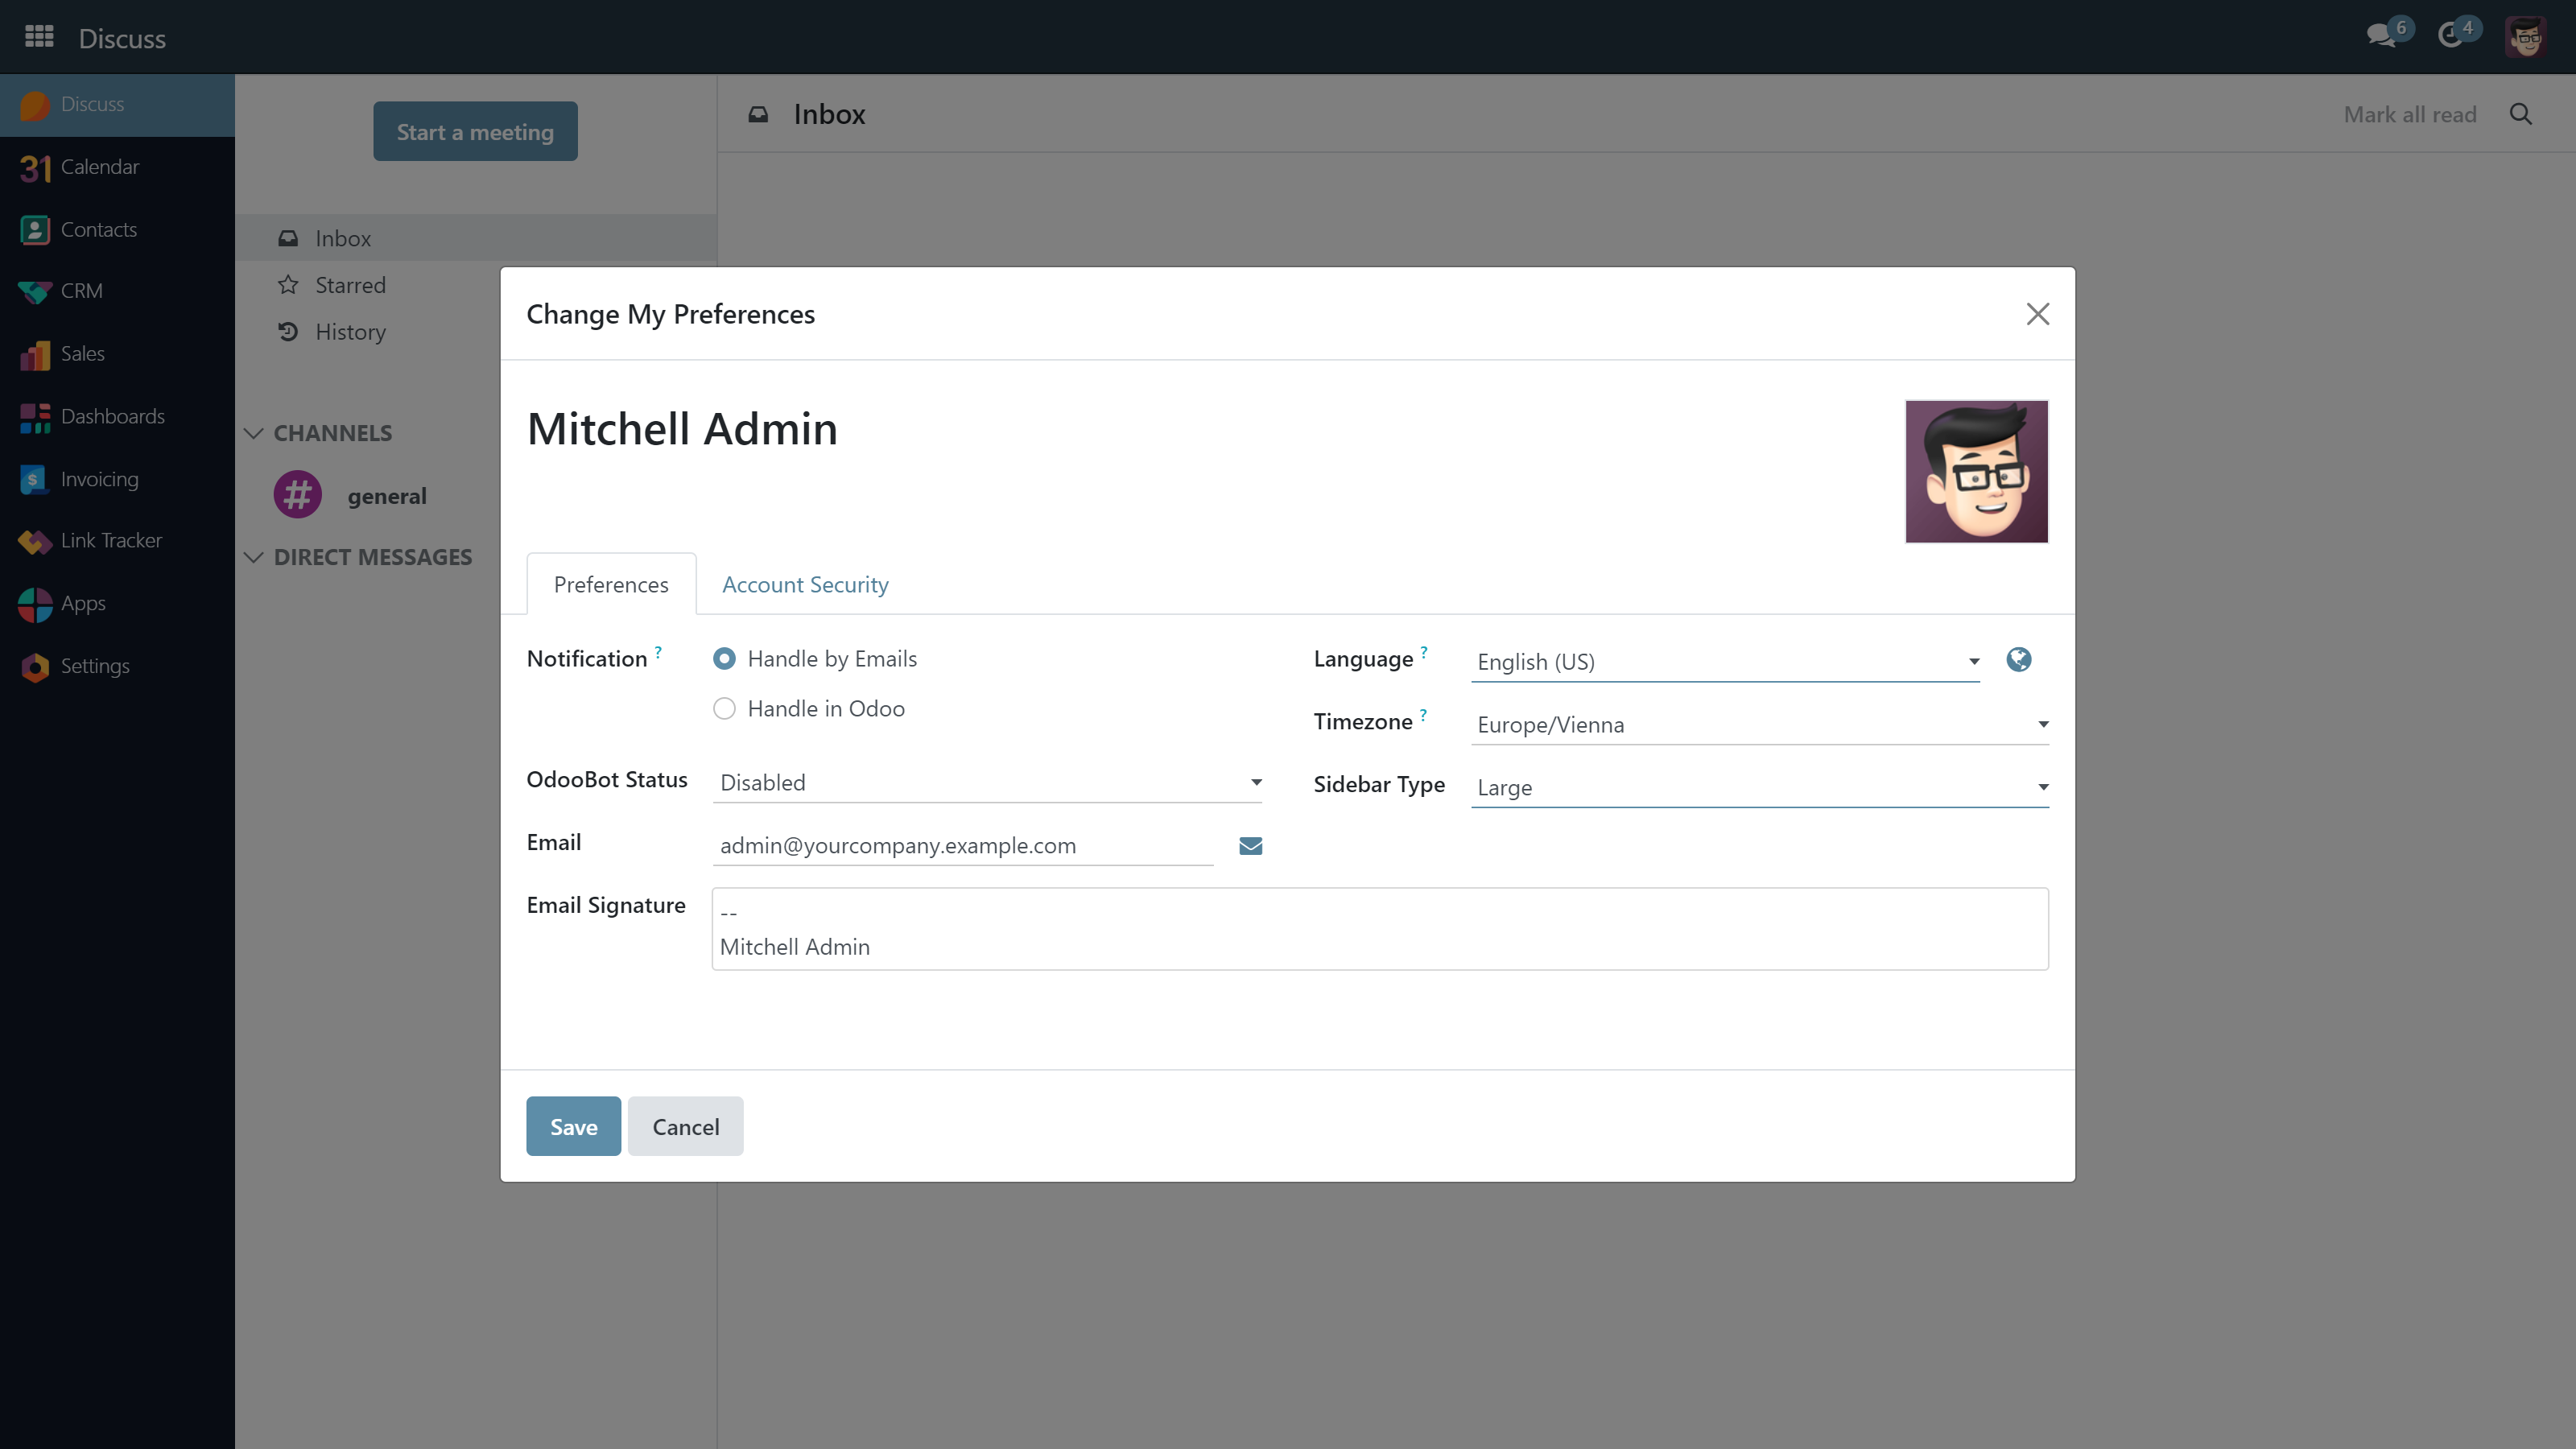Select Handle by Emails radio button
This screenshot has width=2576, height=1449.
coord(724,659)
